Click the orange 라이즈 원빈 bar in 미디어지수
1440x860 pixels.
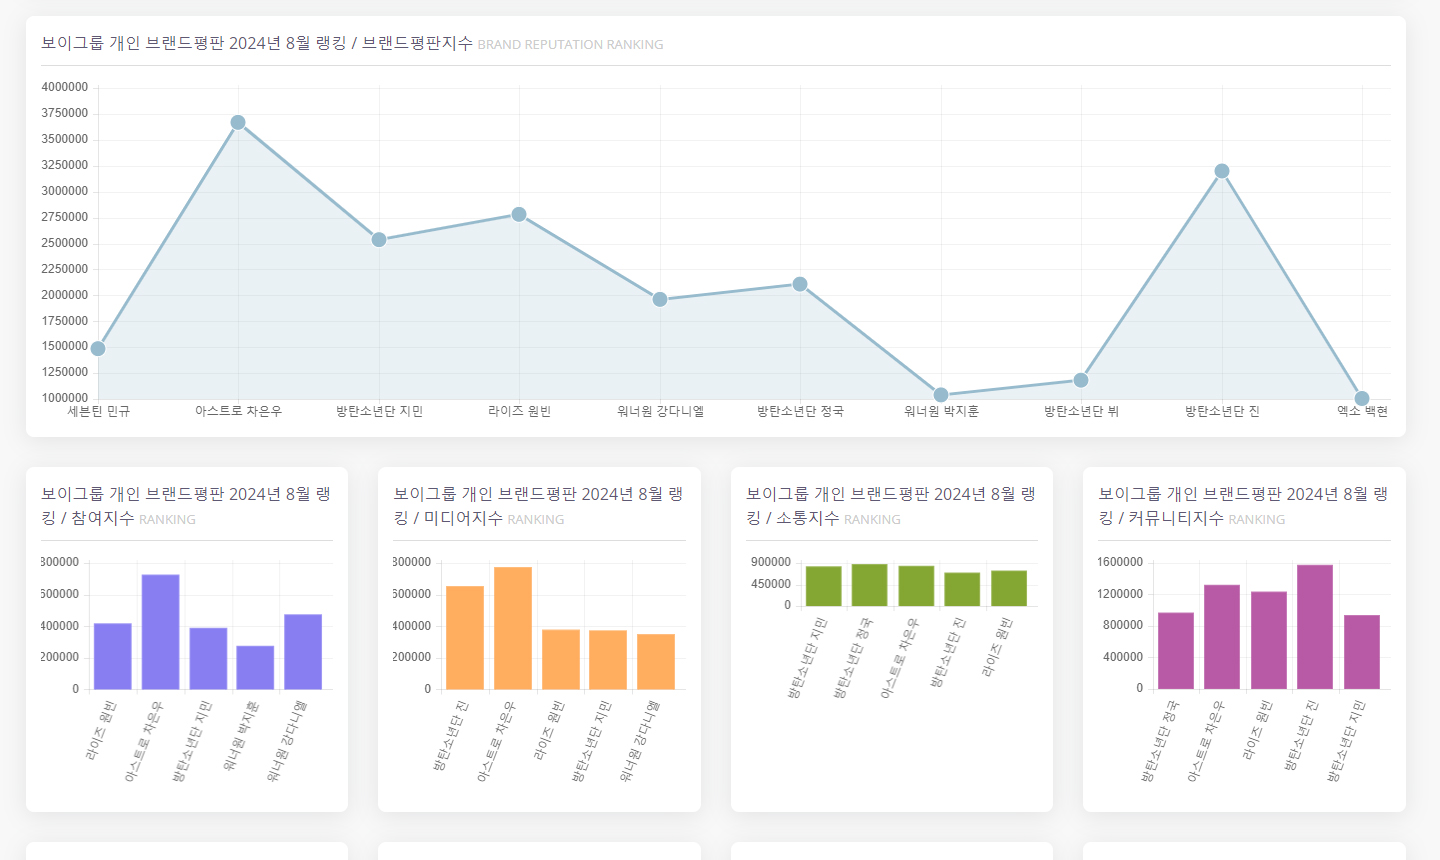point(561,660)
